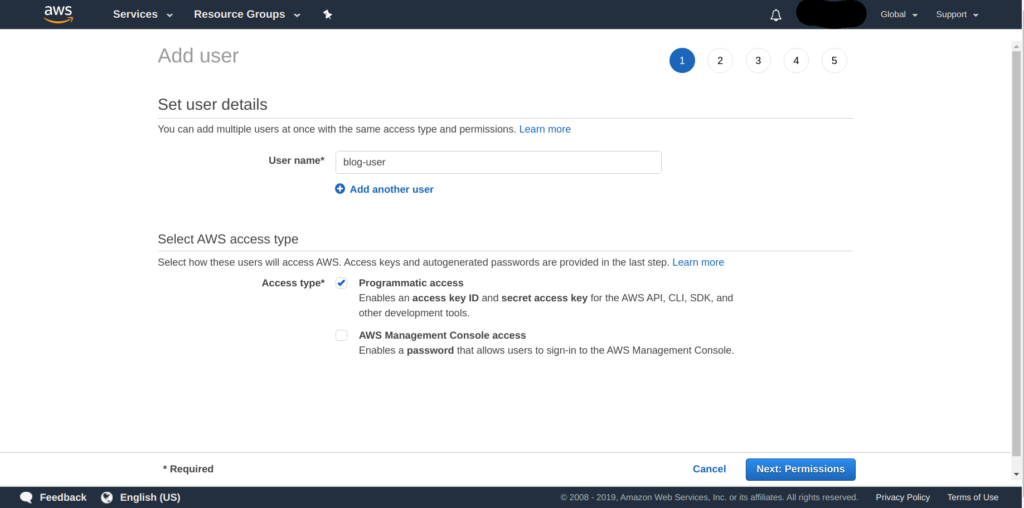Click inside the User name text field
The width and height of the screenshot is (1024, 508).
497,162
